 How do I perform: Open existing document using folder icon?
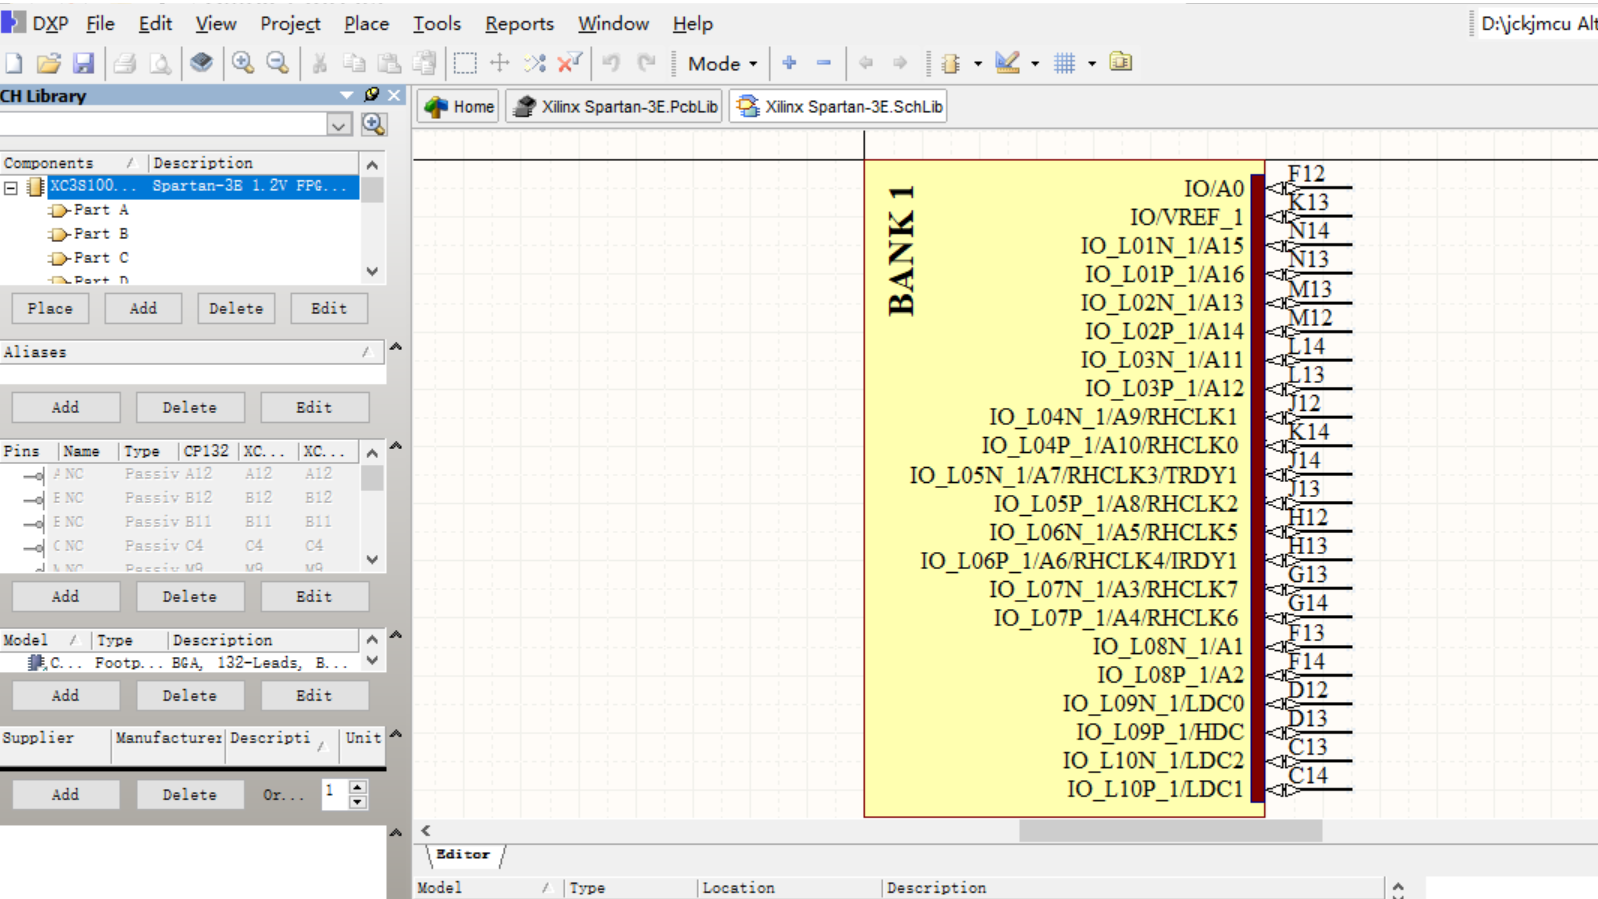coord(48,63)
